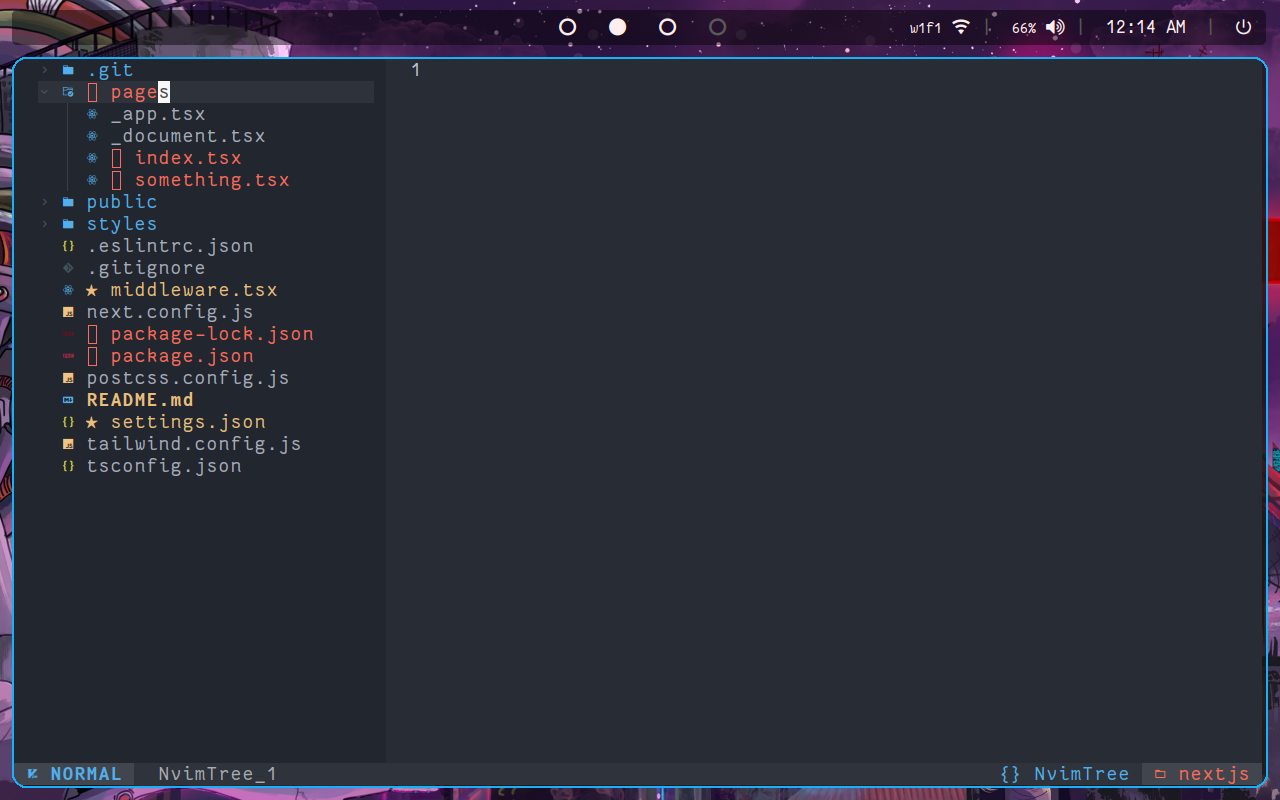
Task: Click the markdown icon before README.md
Action: pos(67,399)
